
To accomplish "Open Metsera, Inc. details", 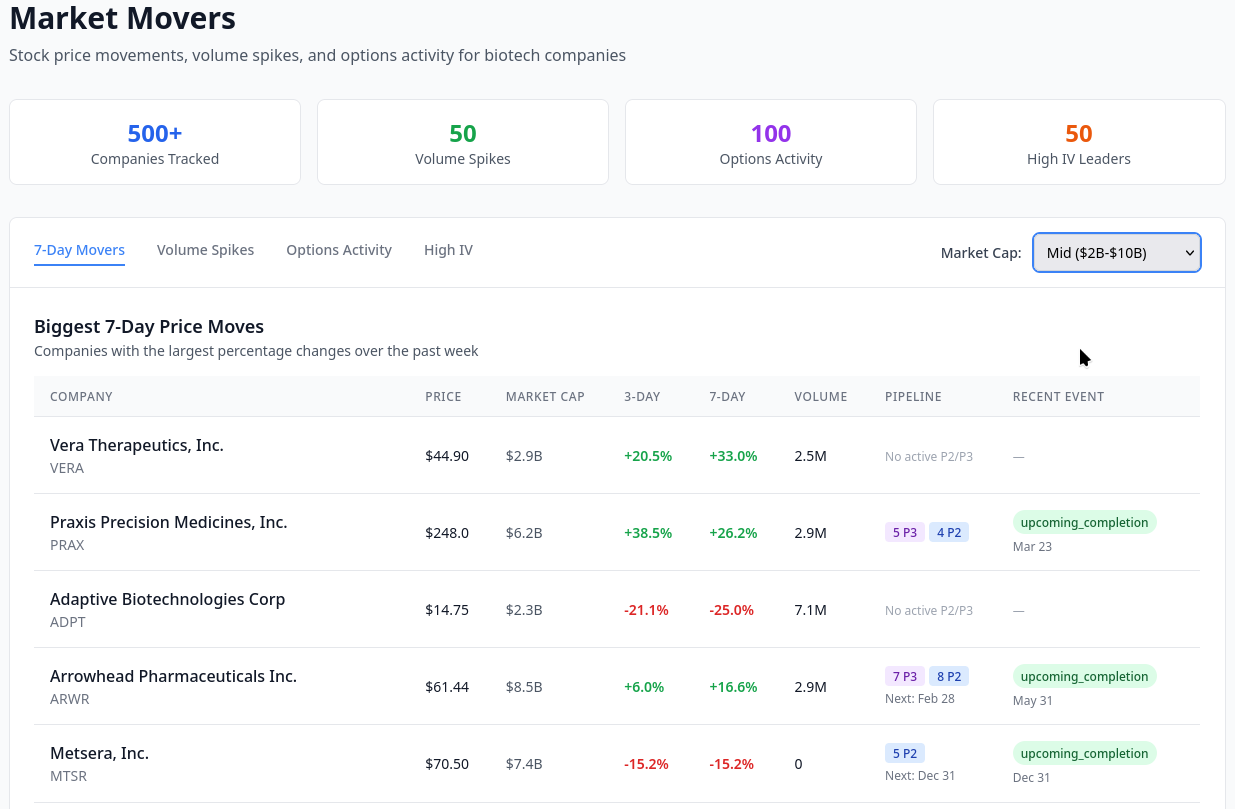I will 99,753.
